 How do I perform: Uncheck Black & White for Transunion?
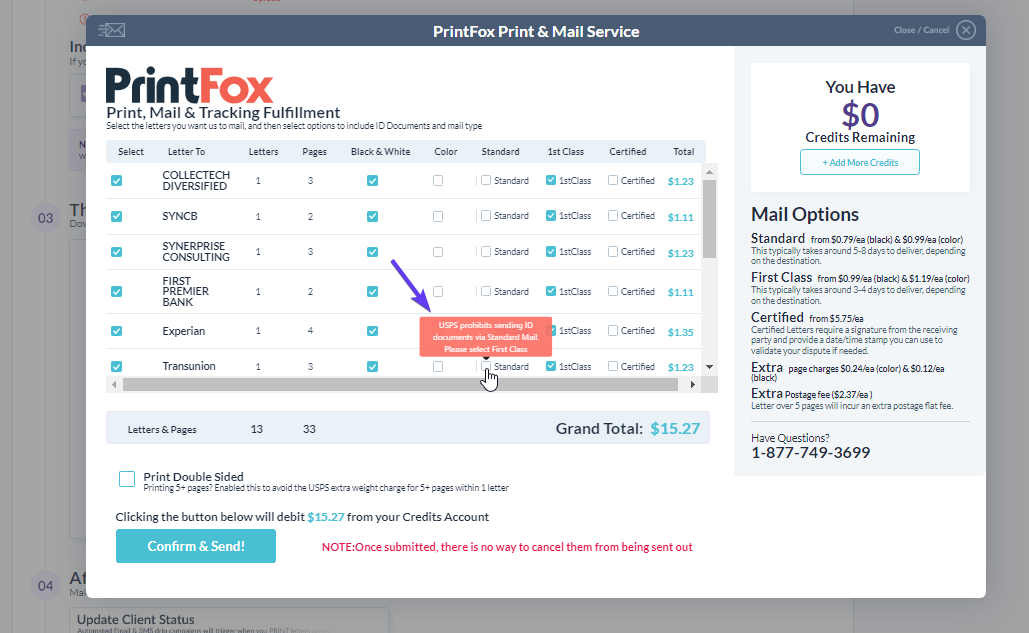point(372,367)
